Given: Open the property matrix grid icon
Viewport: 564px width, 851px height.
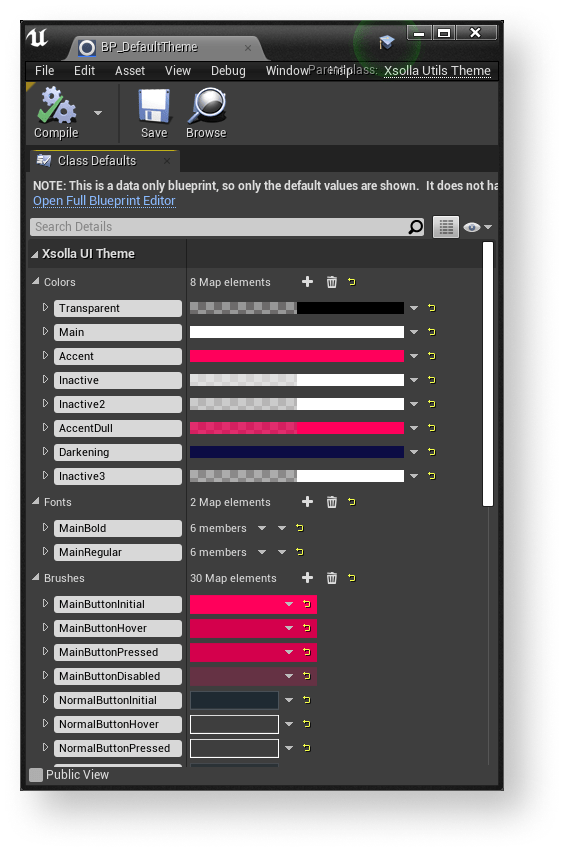Looking at the screenshot, I should [446, 227].
